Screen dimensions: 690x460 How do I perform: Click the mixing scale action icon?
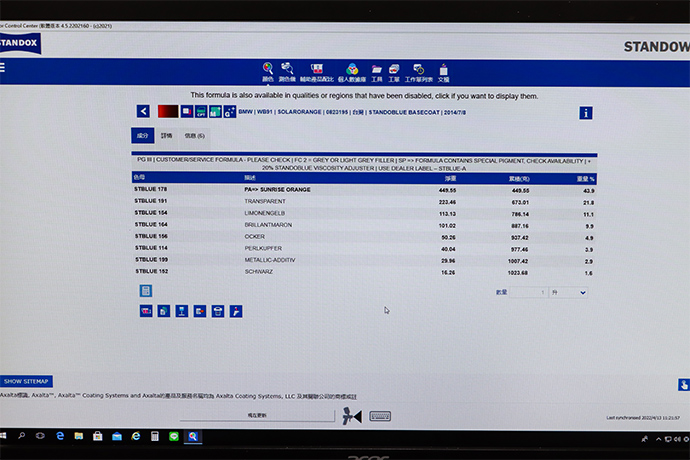(x=182, y=311)
